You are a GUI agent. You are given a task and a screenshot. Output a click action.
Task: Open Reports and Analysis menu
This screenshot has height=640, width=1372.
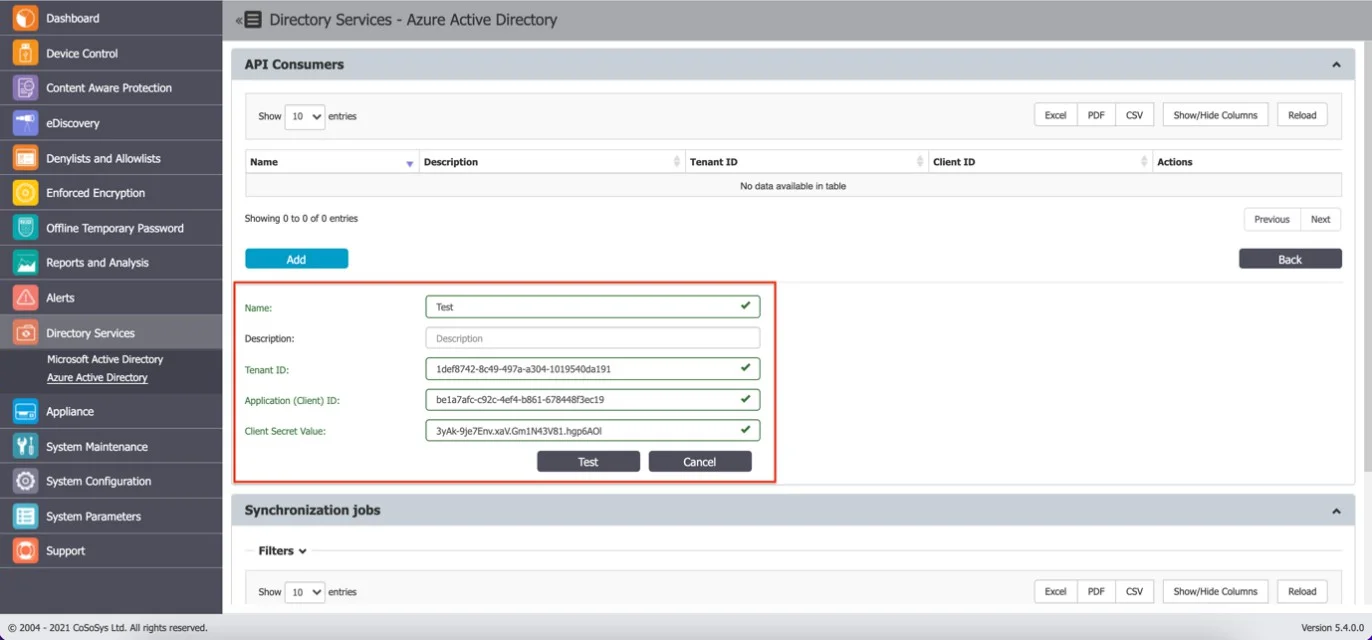(x=111, y=263)
